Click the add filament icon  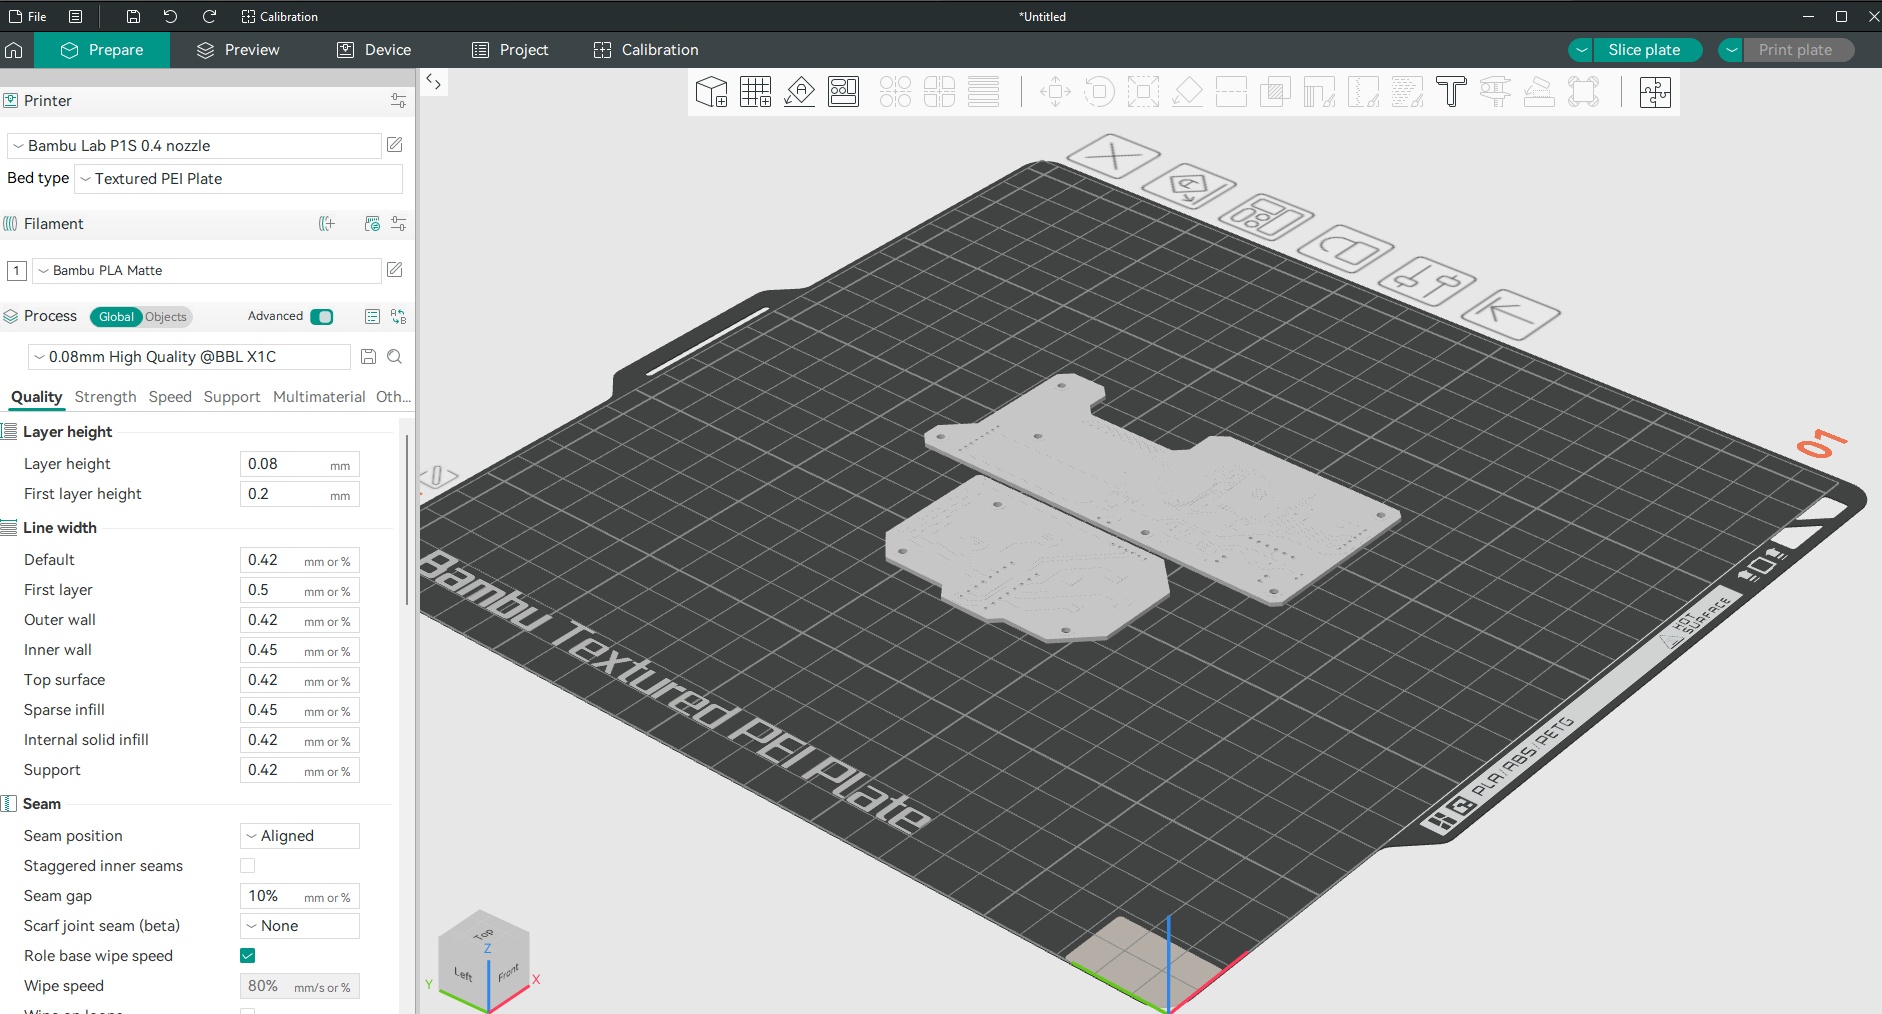click(x=327, y=224)
